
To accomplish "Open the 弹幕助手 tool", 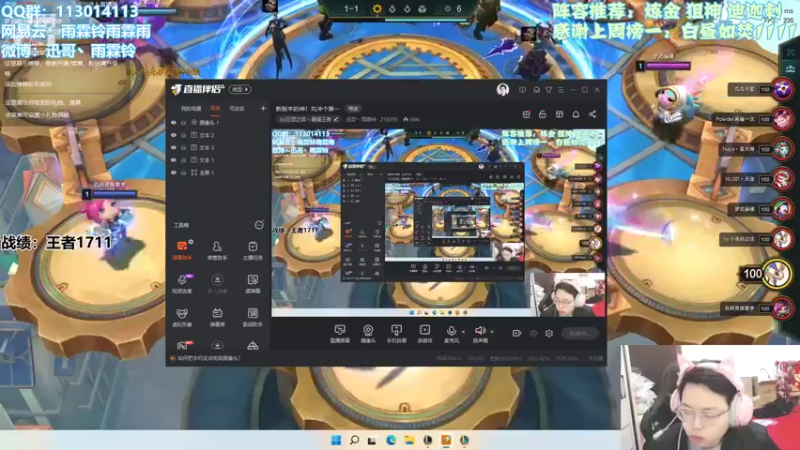I will [x=182, y=251].
